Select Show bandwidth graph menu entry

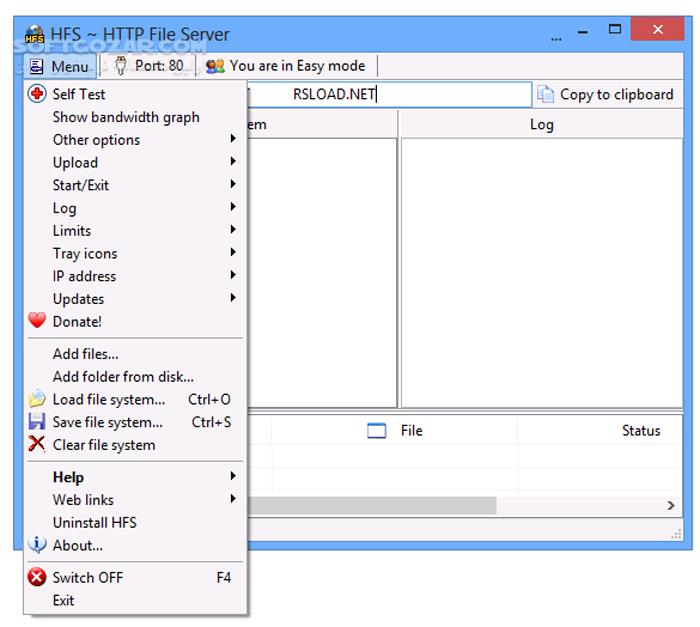[135, 117]
